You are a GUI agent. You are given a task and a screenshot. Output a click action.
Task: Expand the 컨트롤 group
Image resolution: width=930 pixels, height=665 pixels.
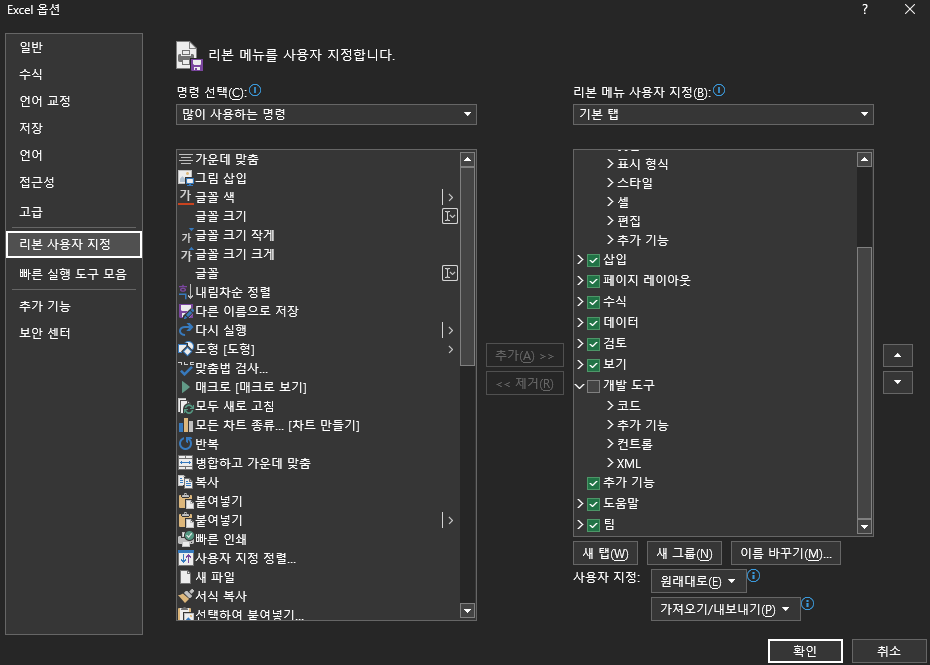point(610,444)
